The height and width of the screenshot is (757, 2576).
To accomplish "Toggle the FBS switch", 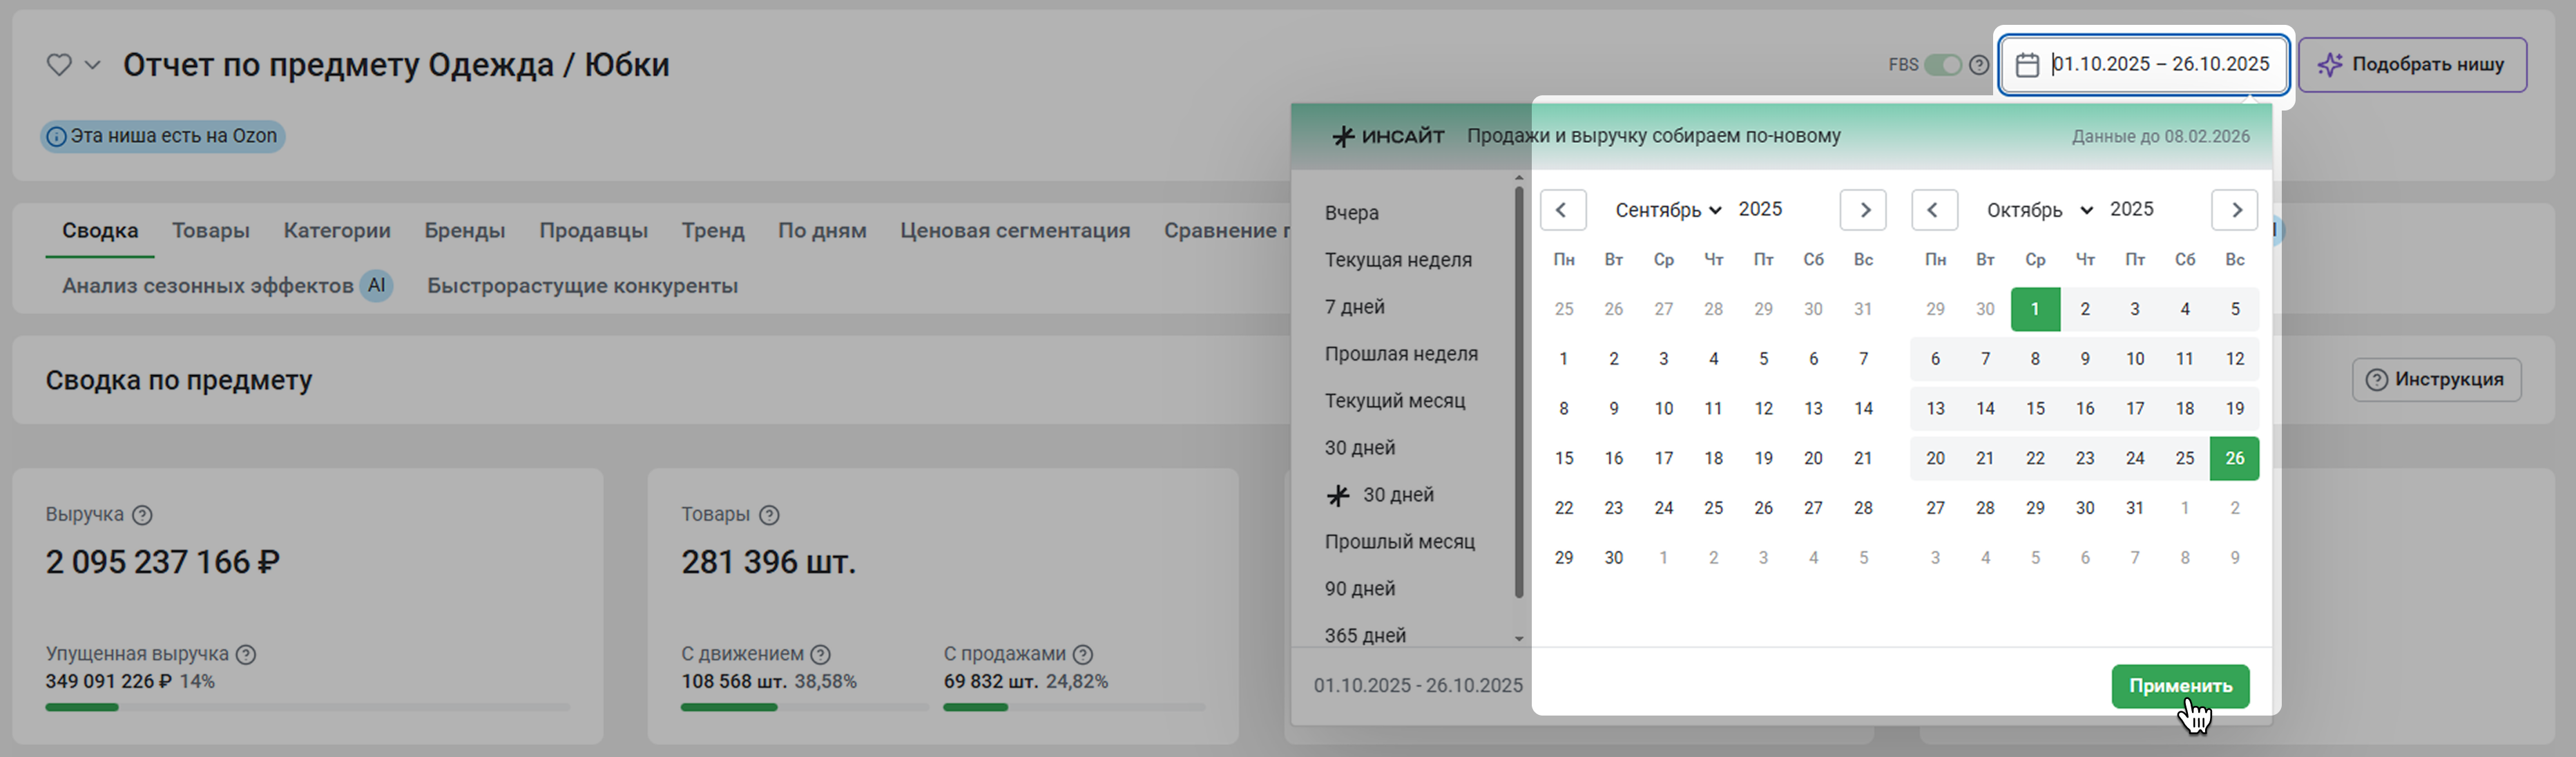I will coord(1943,65).
